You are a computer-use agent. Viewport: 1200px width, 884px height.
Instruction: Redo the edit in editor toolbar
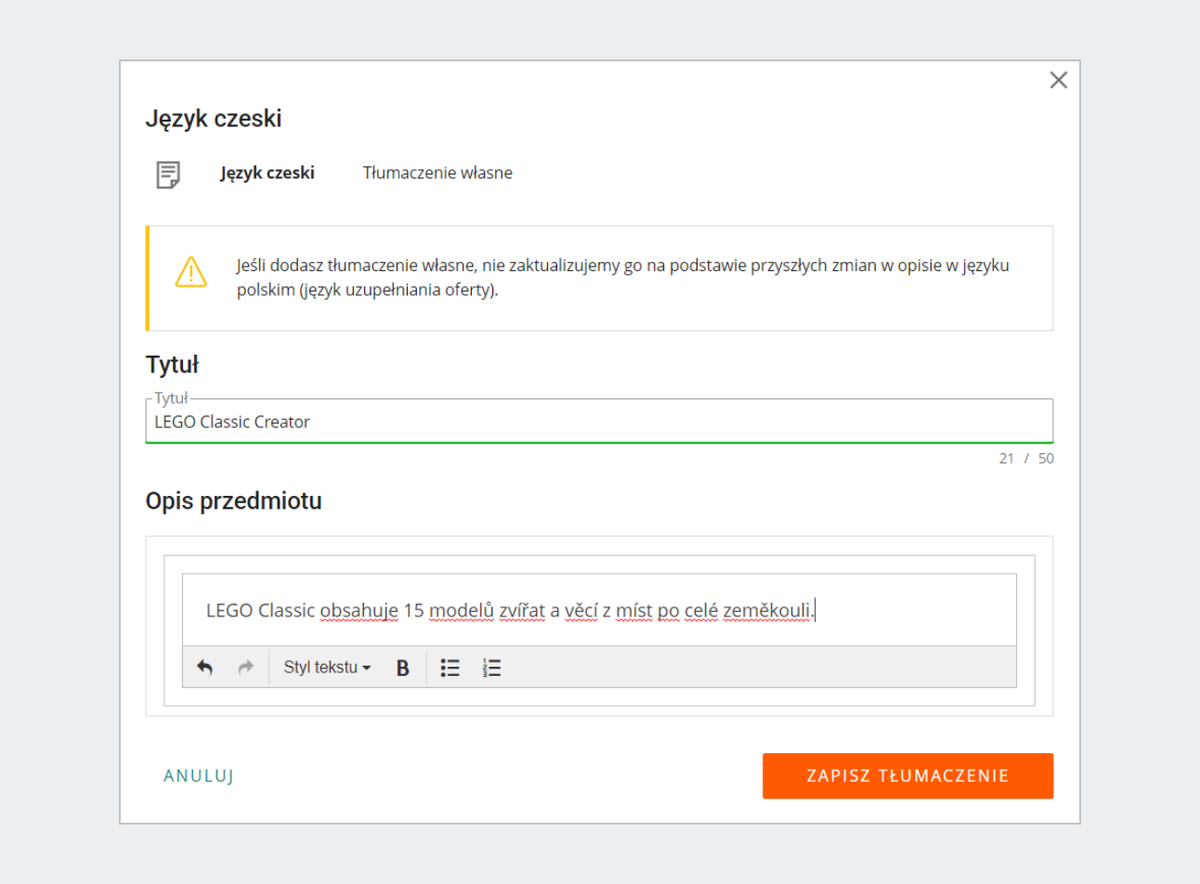246,667
